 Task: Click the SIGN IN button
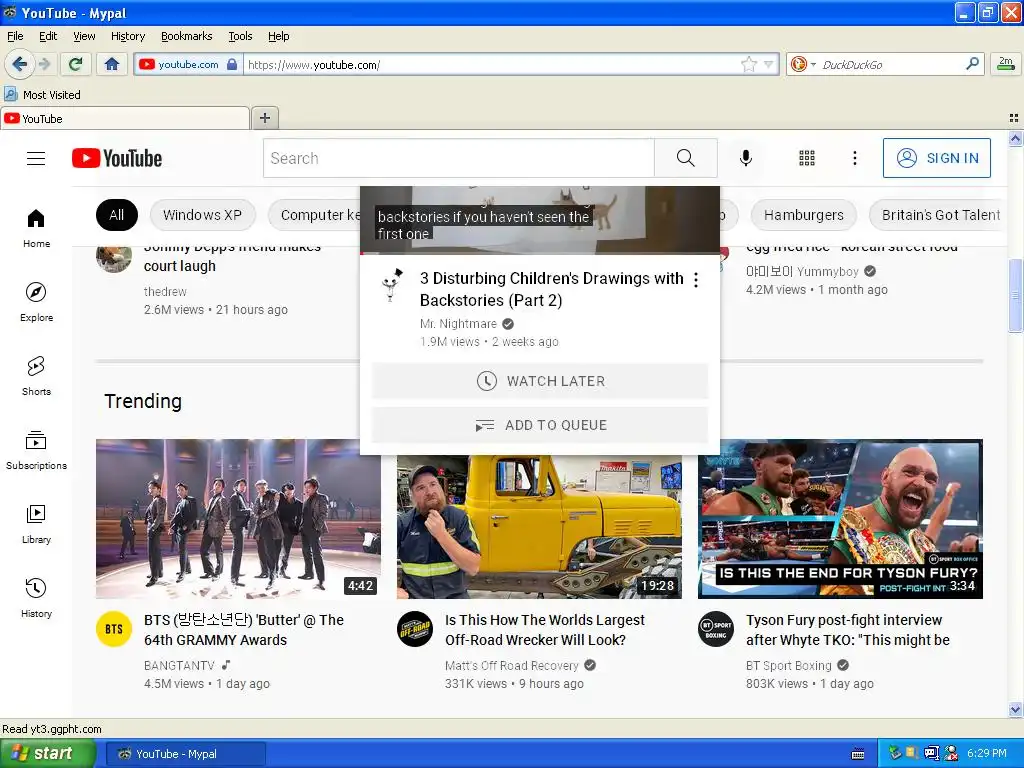point(936,158)
